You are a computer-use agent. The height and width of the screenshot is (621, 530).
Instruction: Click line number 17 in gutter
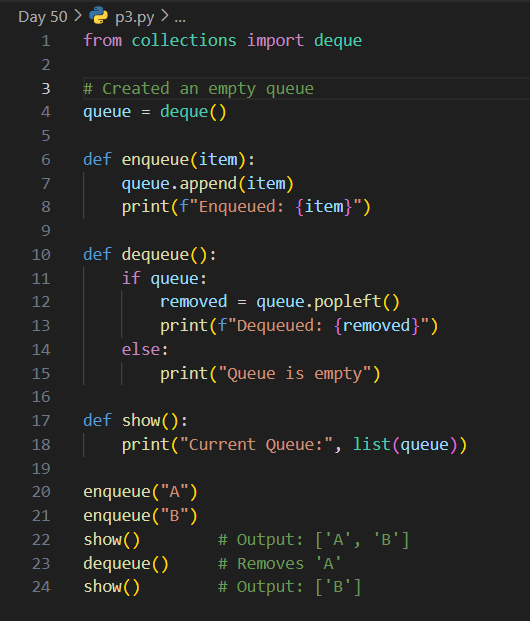click(41, 421)
